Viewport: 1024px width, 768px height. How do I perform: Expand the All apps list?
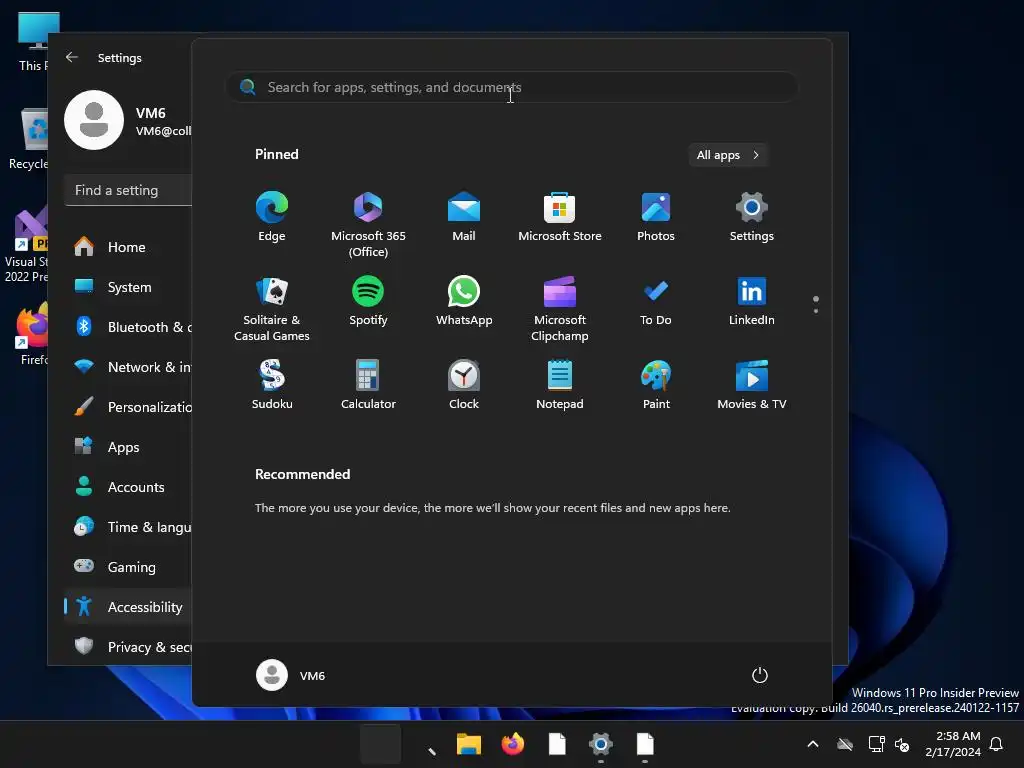pos(728,155)
